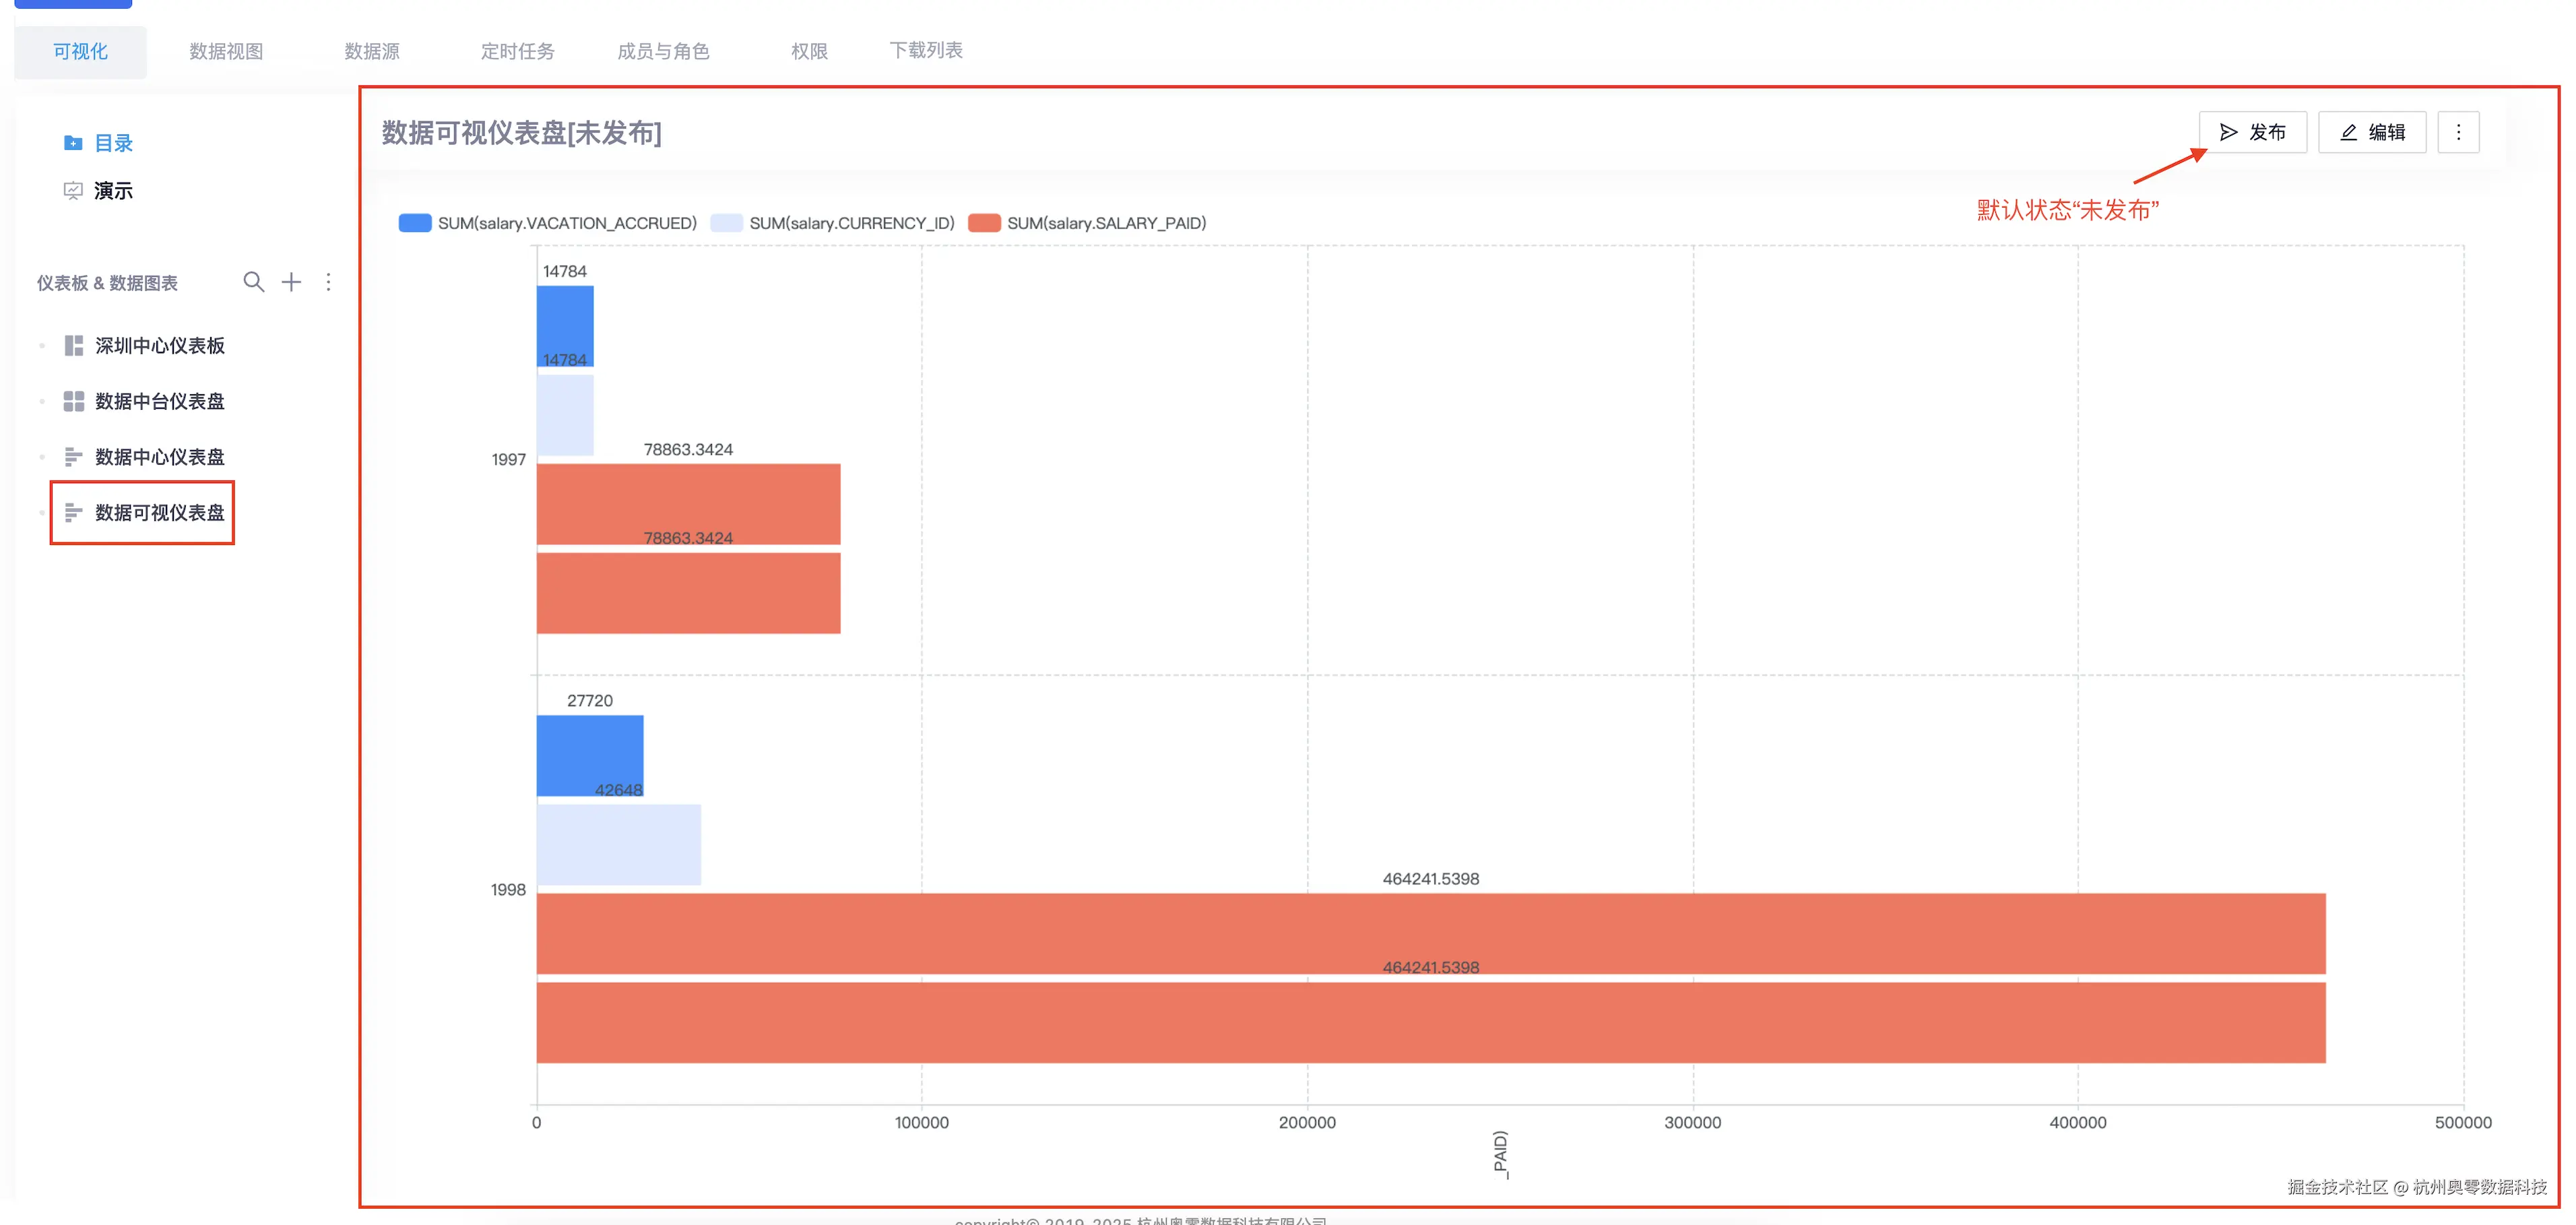The width and height of the screenshot is (2576, 1225).
Task: Click the 编辑 edit button
Action: 2372,132
